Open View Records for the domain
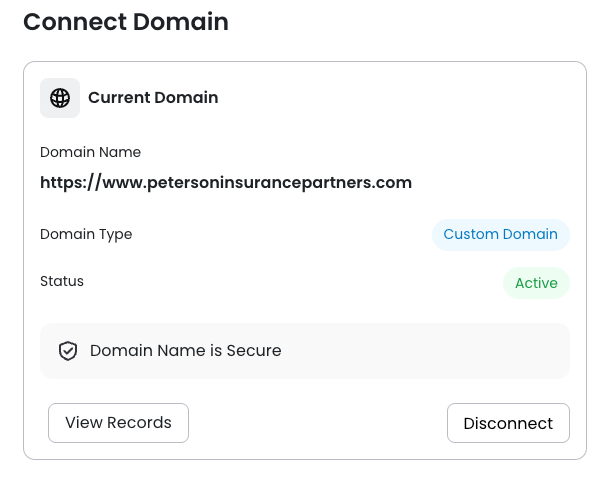This screenshot has width=616, height=488. [118, 423]
